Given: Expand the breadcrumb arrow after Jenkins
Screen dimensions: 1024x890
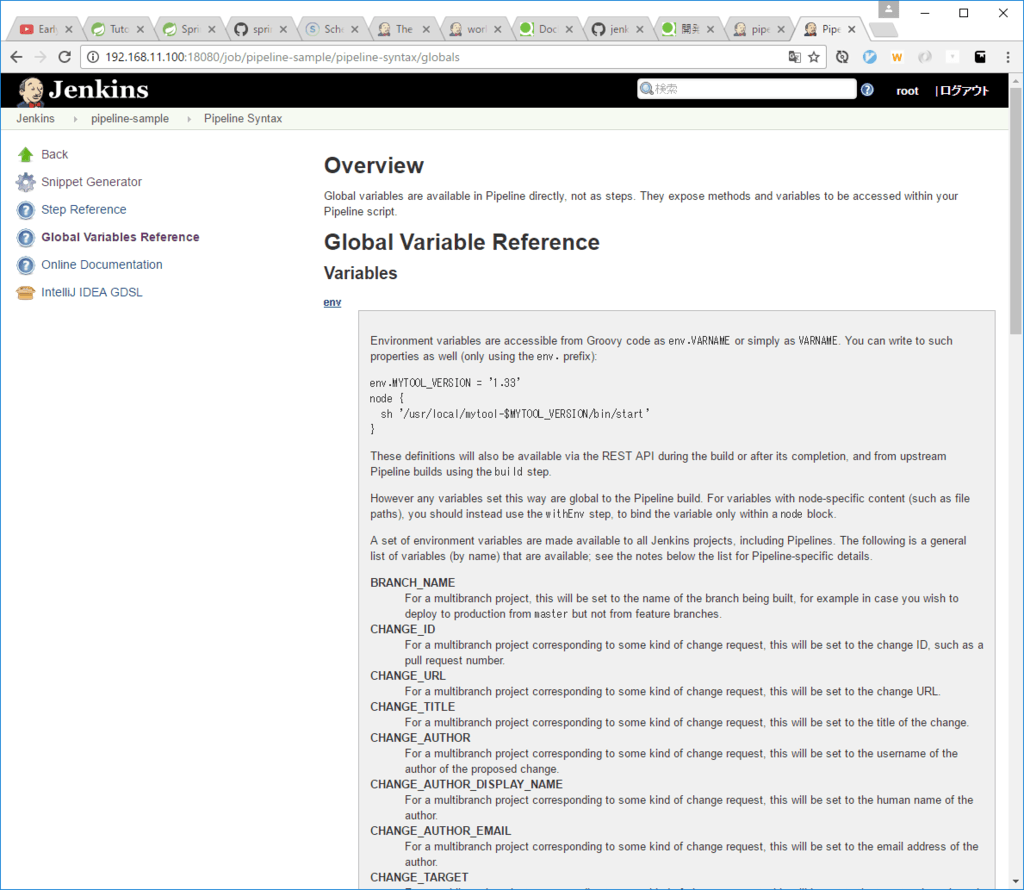Looking at the screenshot, I should click(x=75, y=119).
